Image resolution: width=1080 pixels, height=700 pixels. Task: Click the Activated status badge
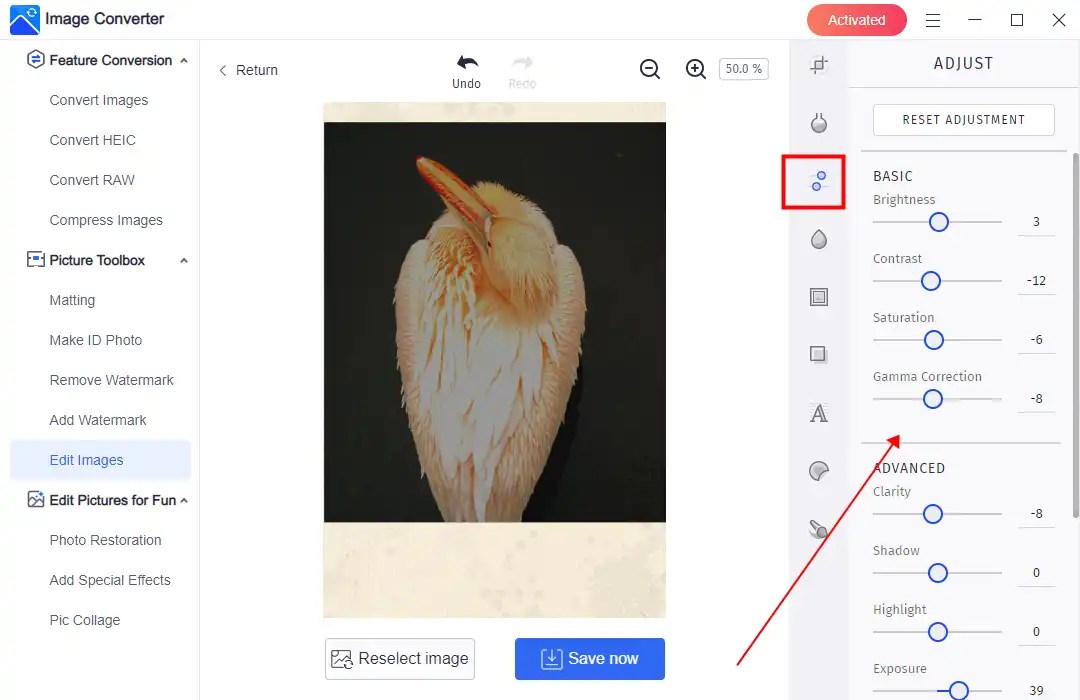point(856,19)
